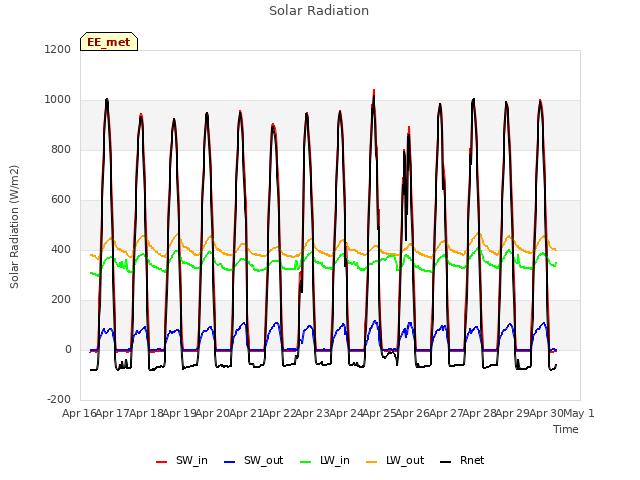Image resolution: width=640 pixels, height=480 pixels.
Task: Toggle Rnet series in legend
Action: point(462,461)
